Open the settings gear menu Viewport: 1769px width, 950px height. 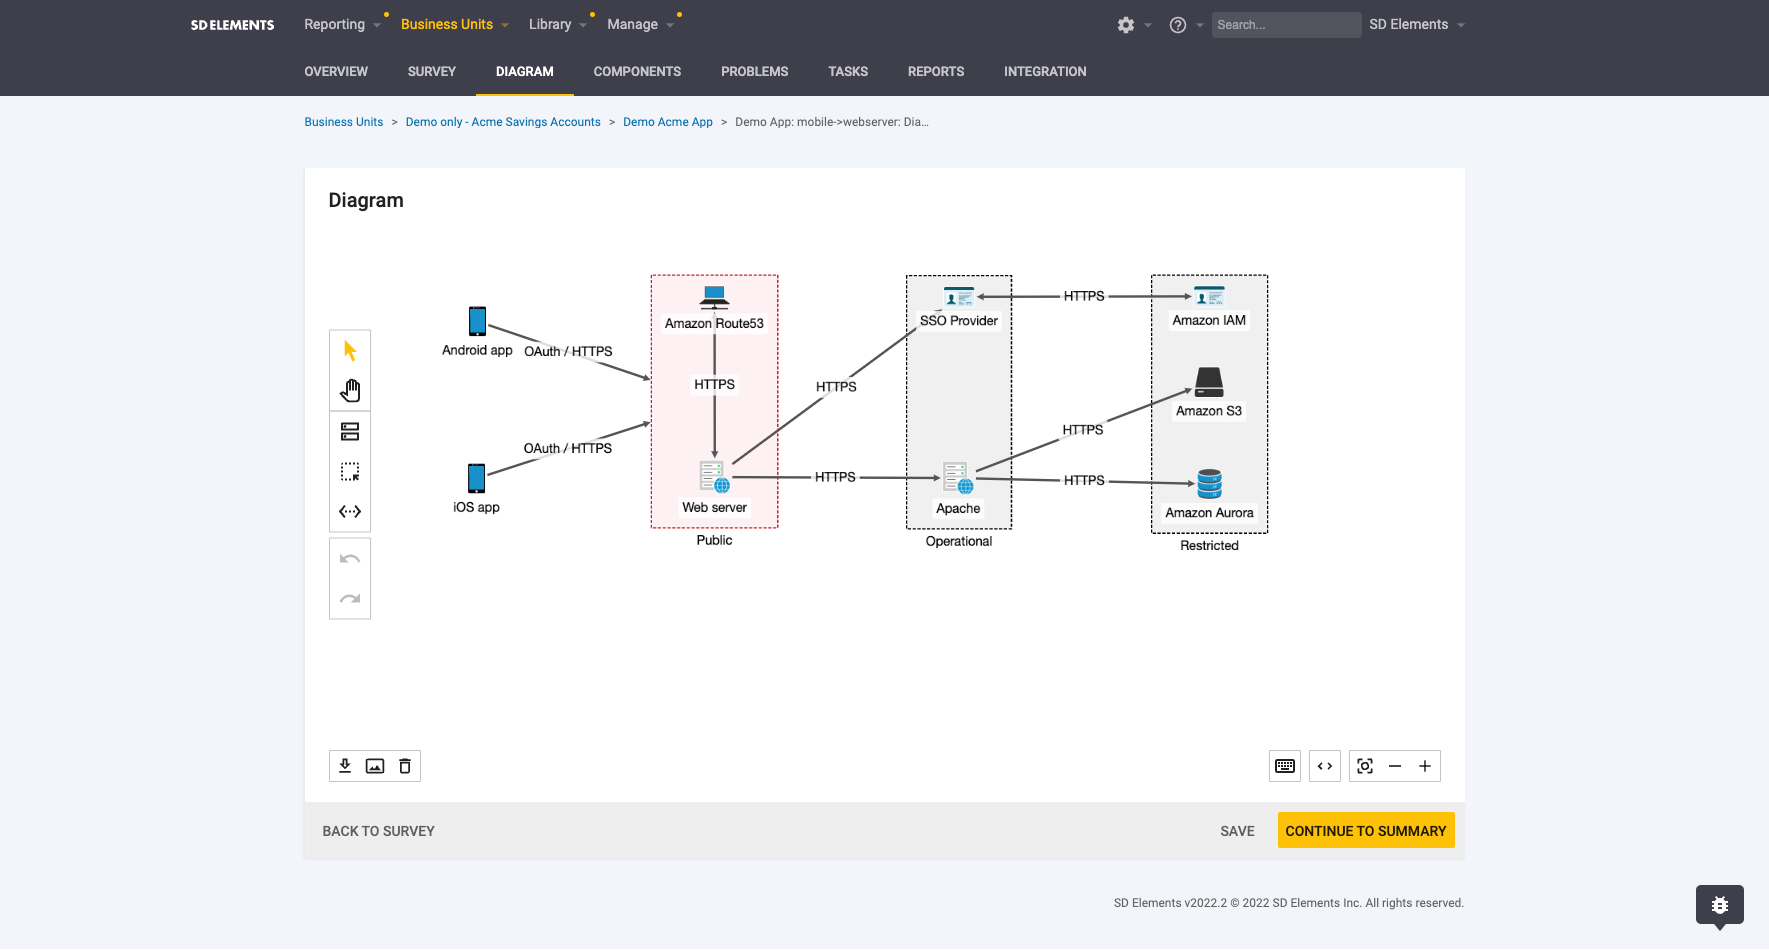click(x=1126, y=25)
